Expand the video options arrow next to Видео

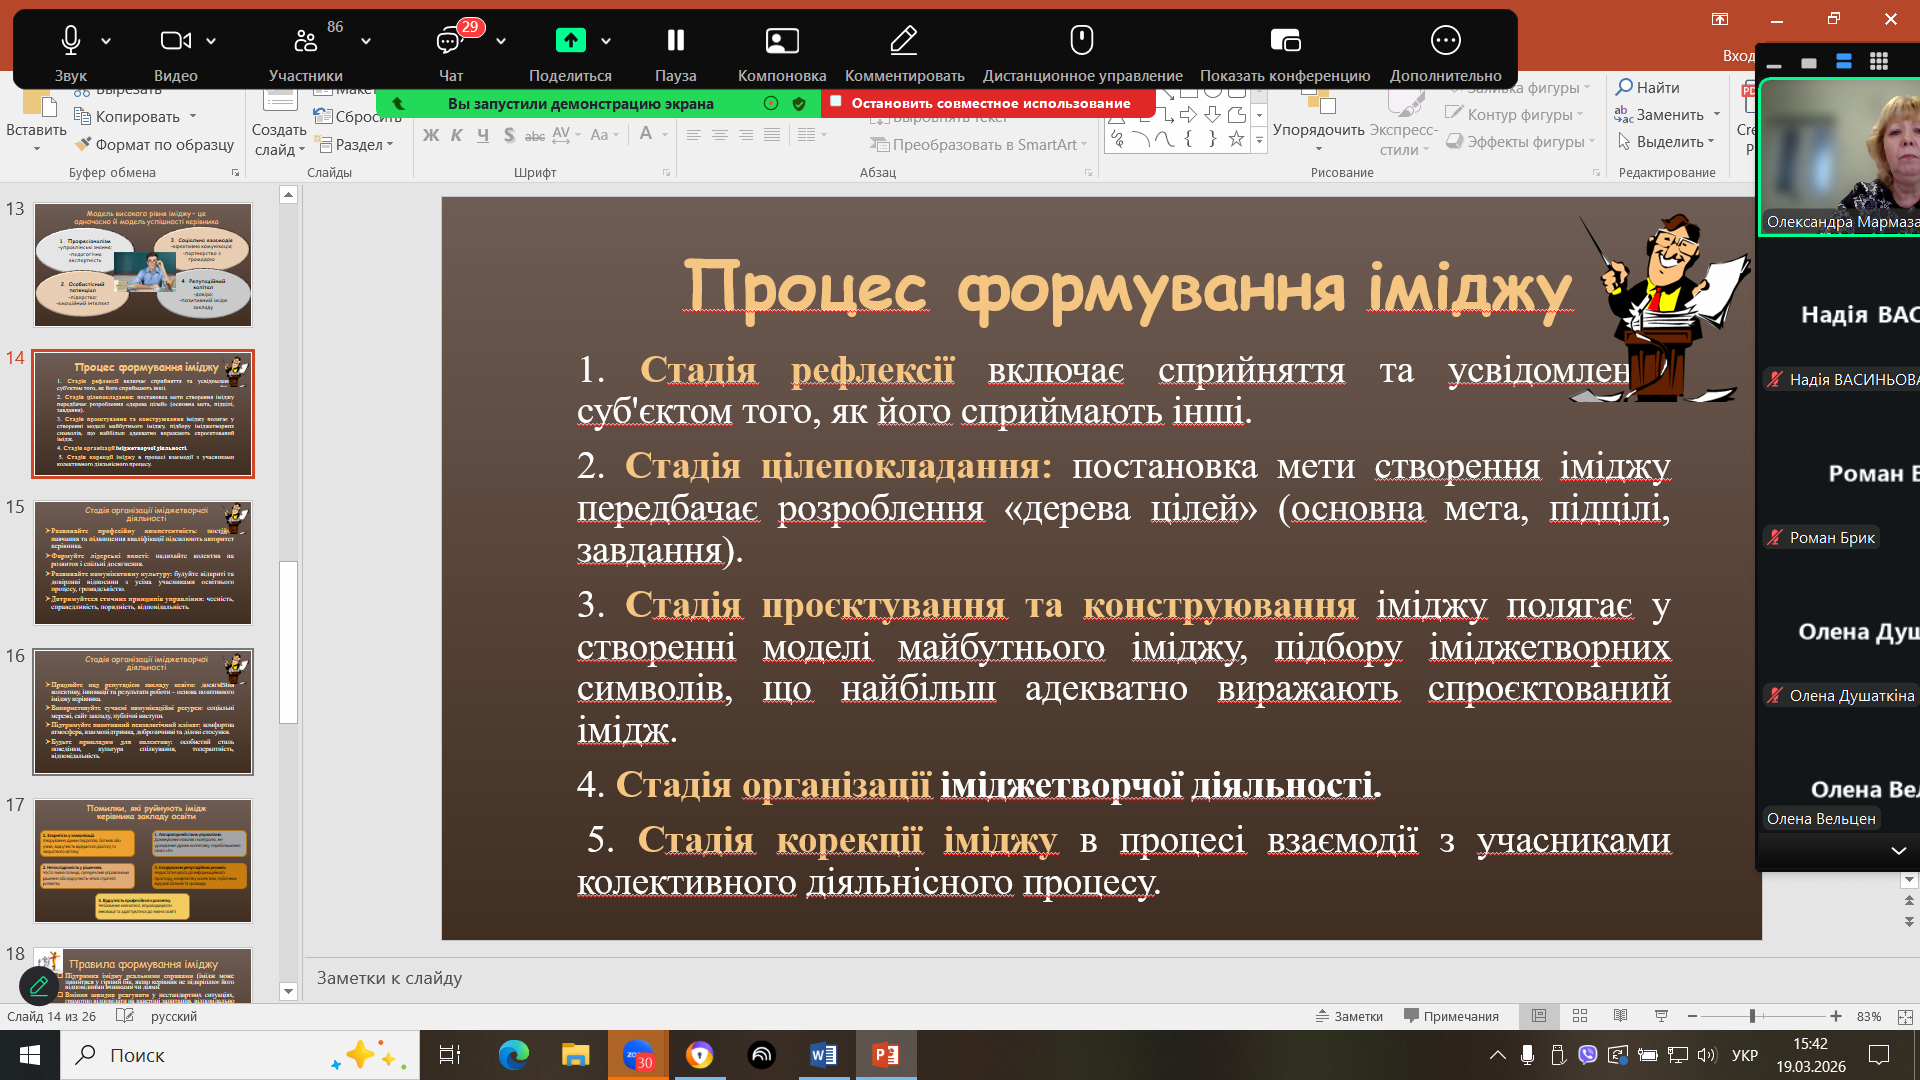coord(211,41)
